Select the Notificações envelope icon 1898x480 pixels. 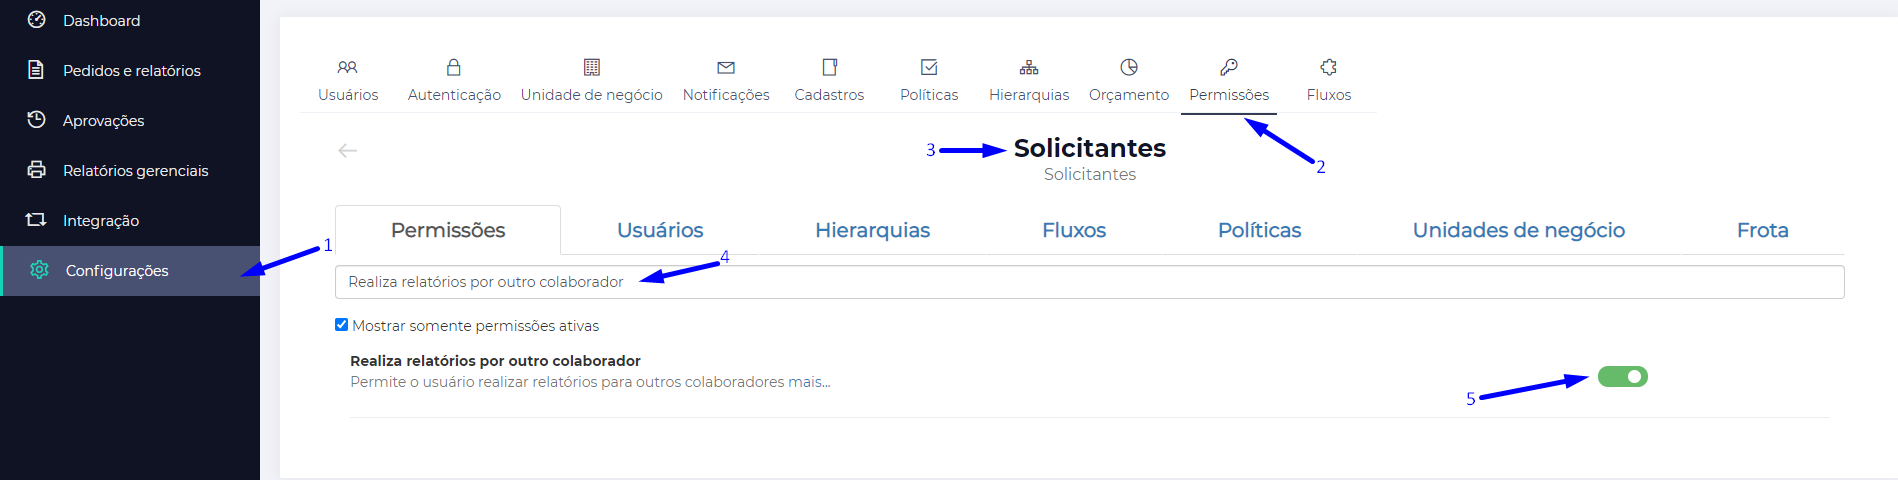point(726,67)
